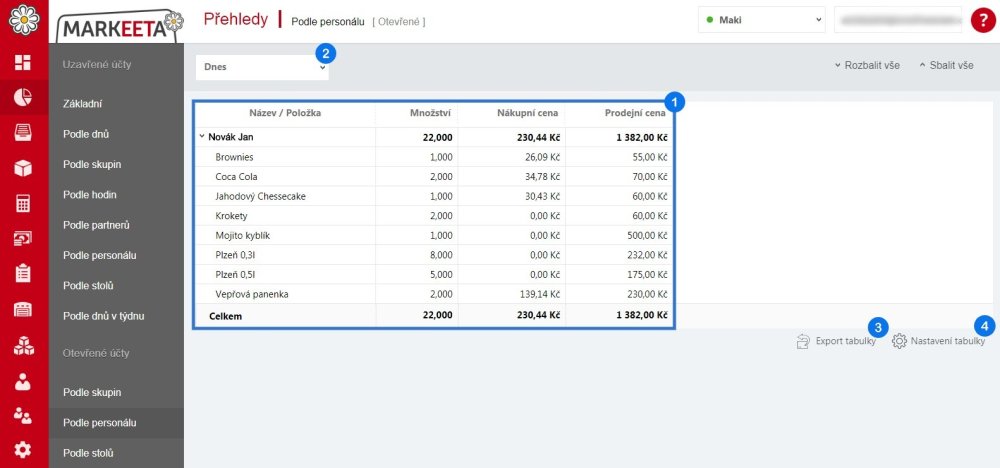Screen dimensions: 1000x468
Task: Click the Plzeň 0,3l row name
Action: pos(236,255)
